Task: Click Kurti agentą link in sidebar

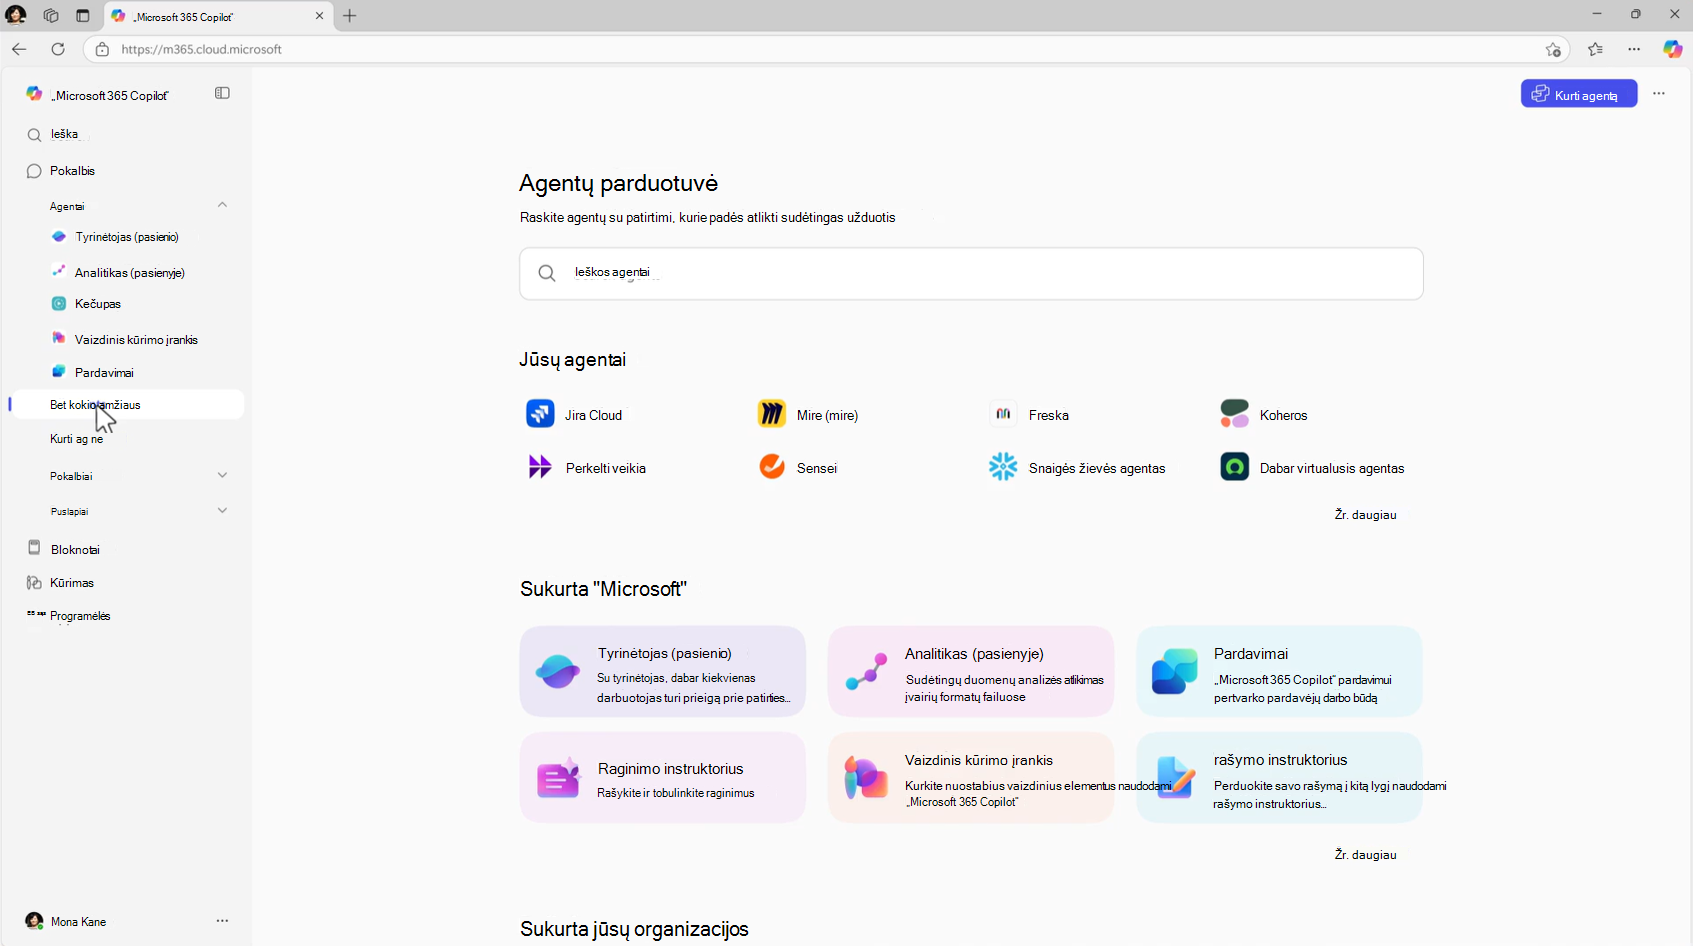Action: pyautogui.click(x=77, y=439)
